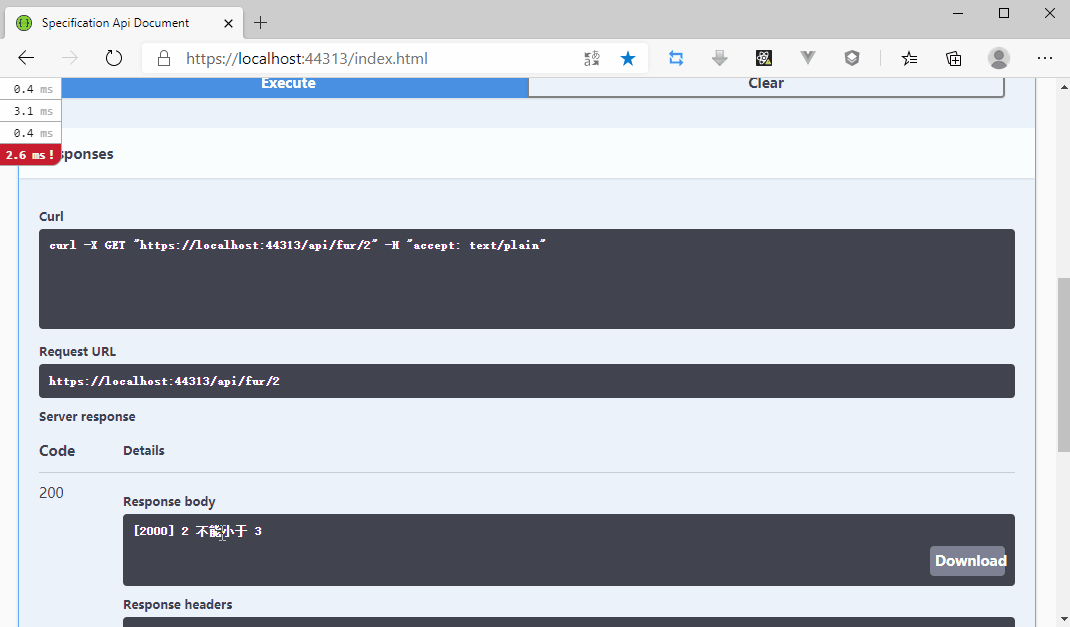Expand the red 2.6 ms profiler timing
Viewport: 1070px width, 627px height.
30,155
